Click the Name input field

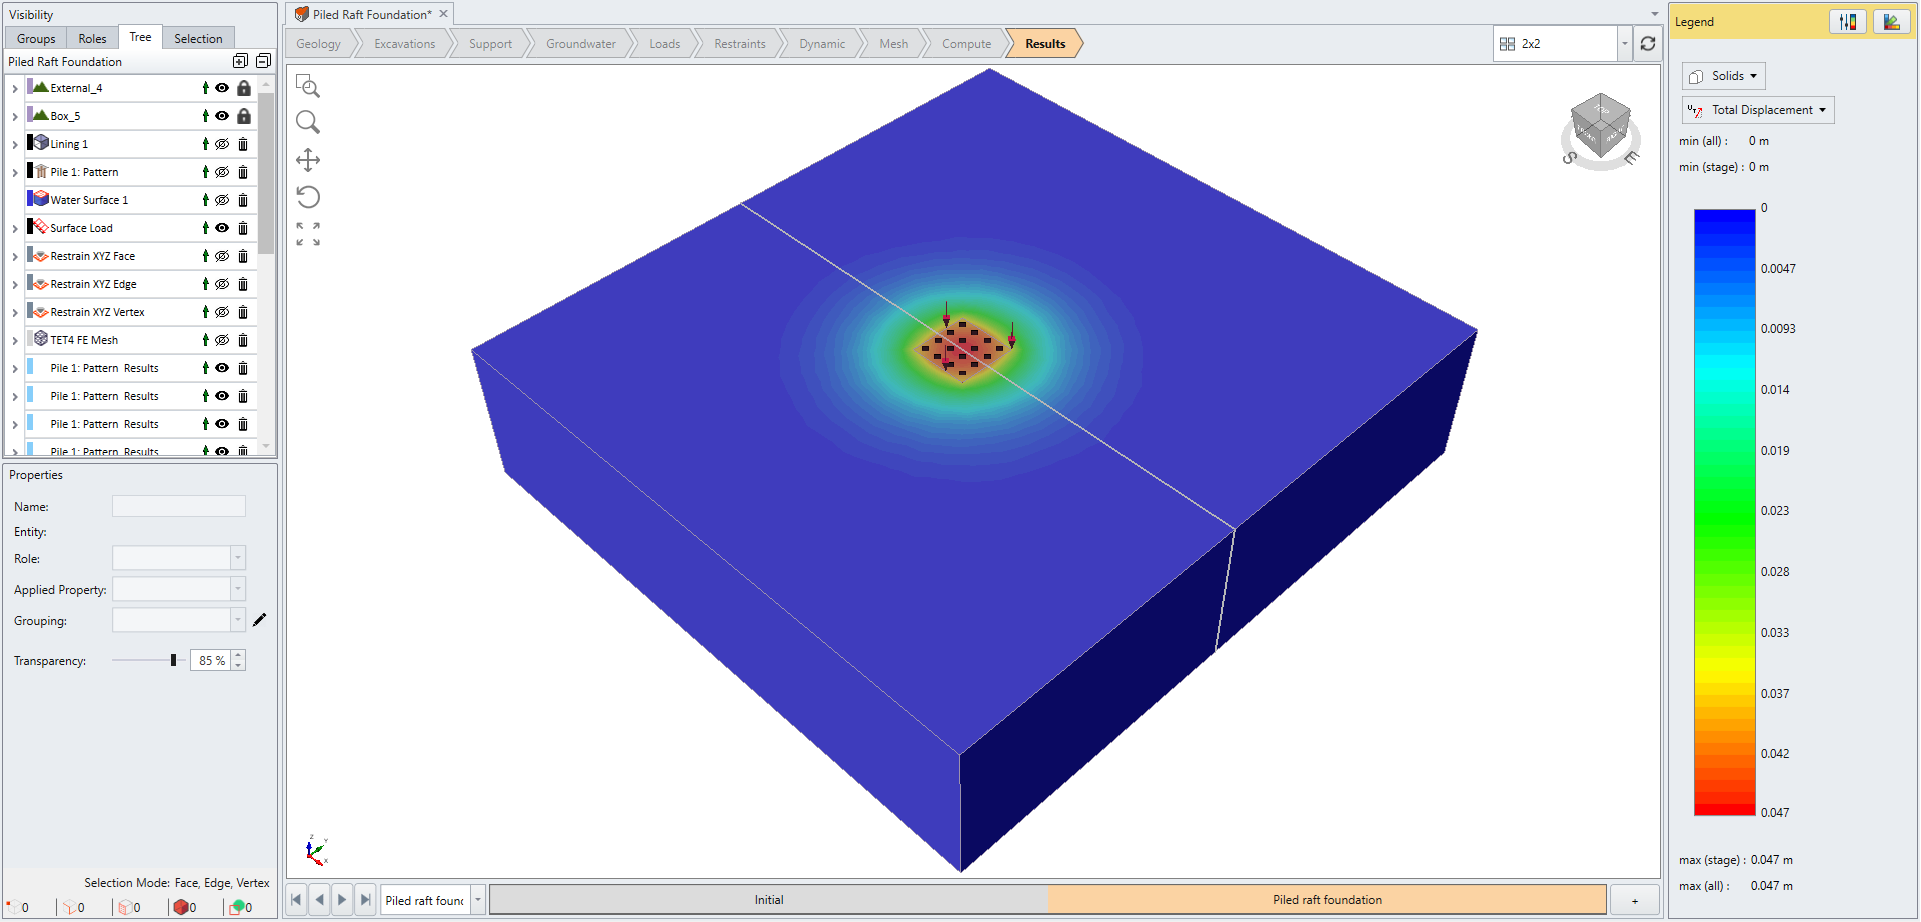coord(179,507)
